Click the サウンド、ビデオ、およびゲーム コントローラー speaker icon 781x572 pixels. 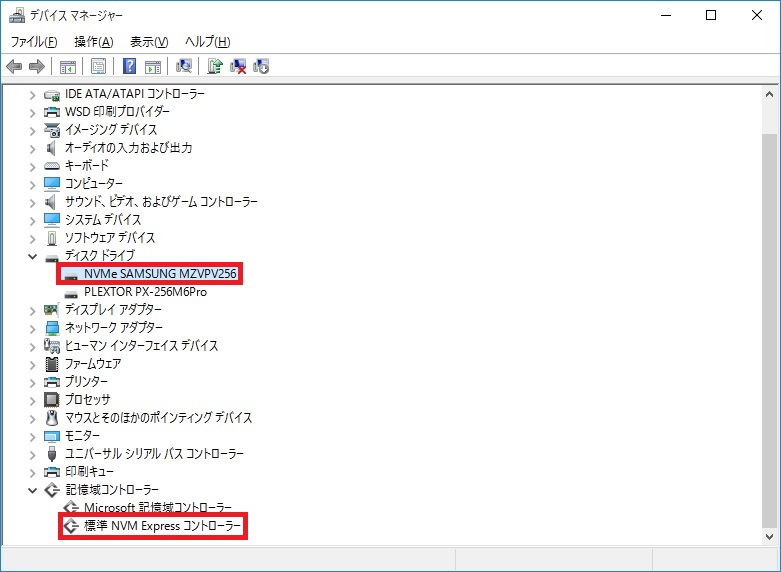[x=51, y=202]
